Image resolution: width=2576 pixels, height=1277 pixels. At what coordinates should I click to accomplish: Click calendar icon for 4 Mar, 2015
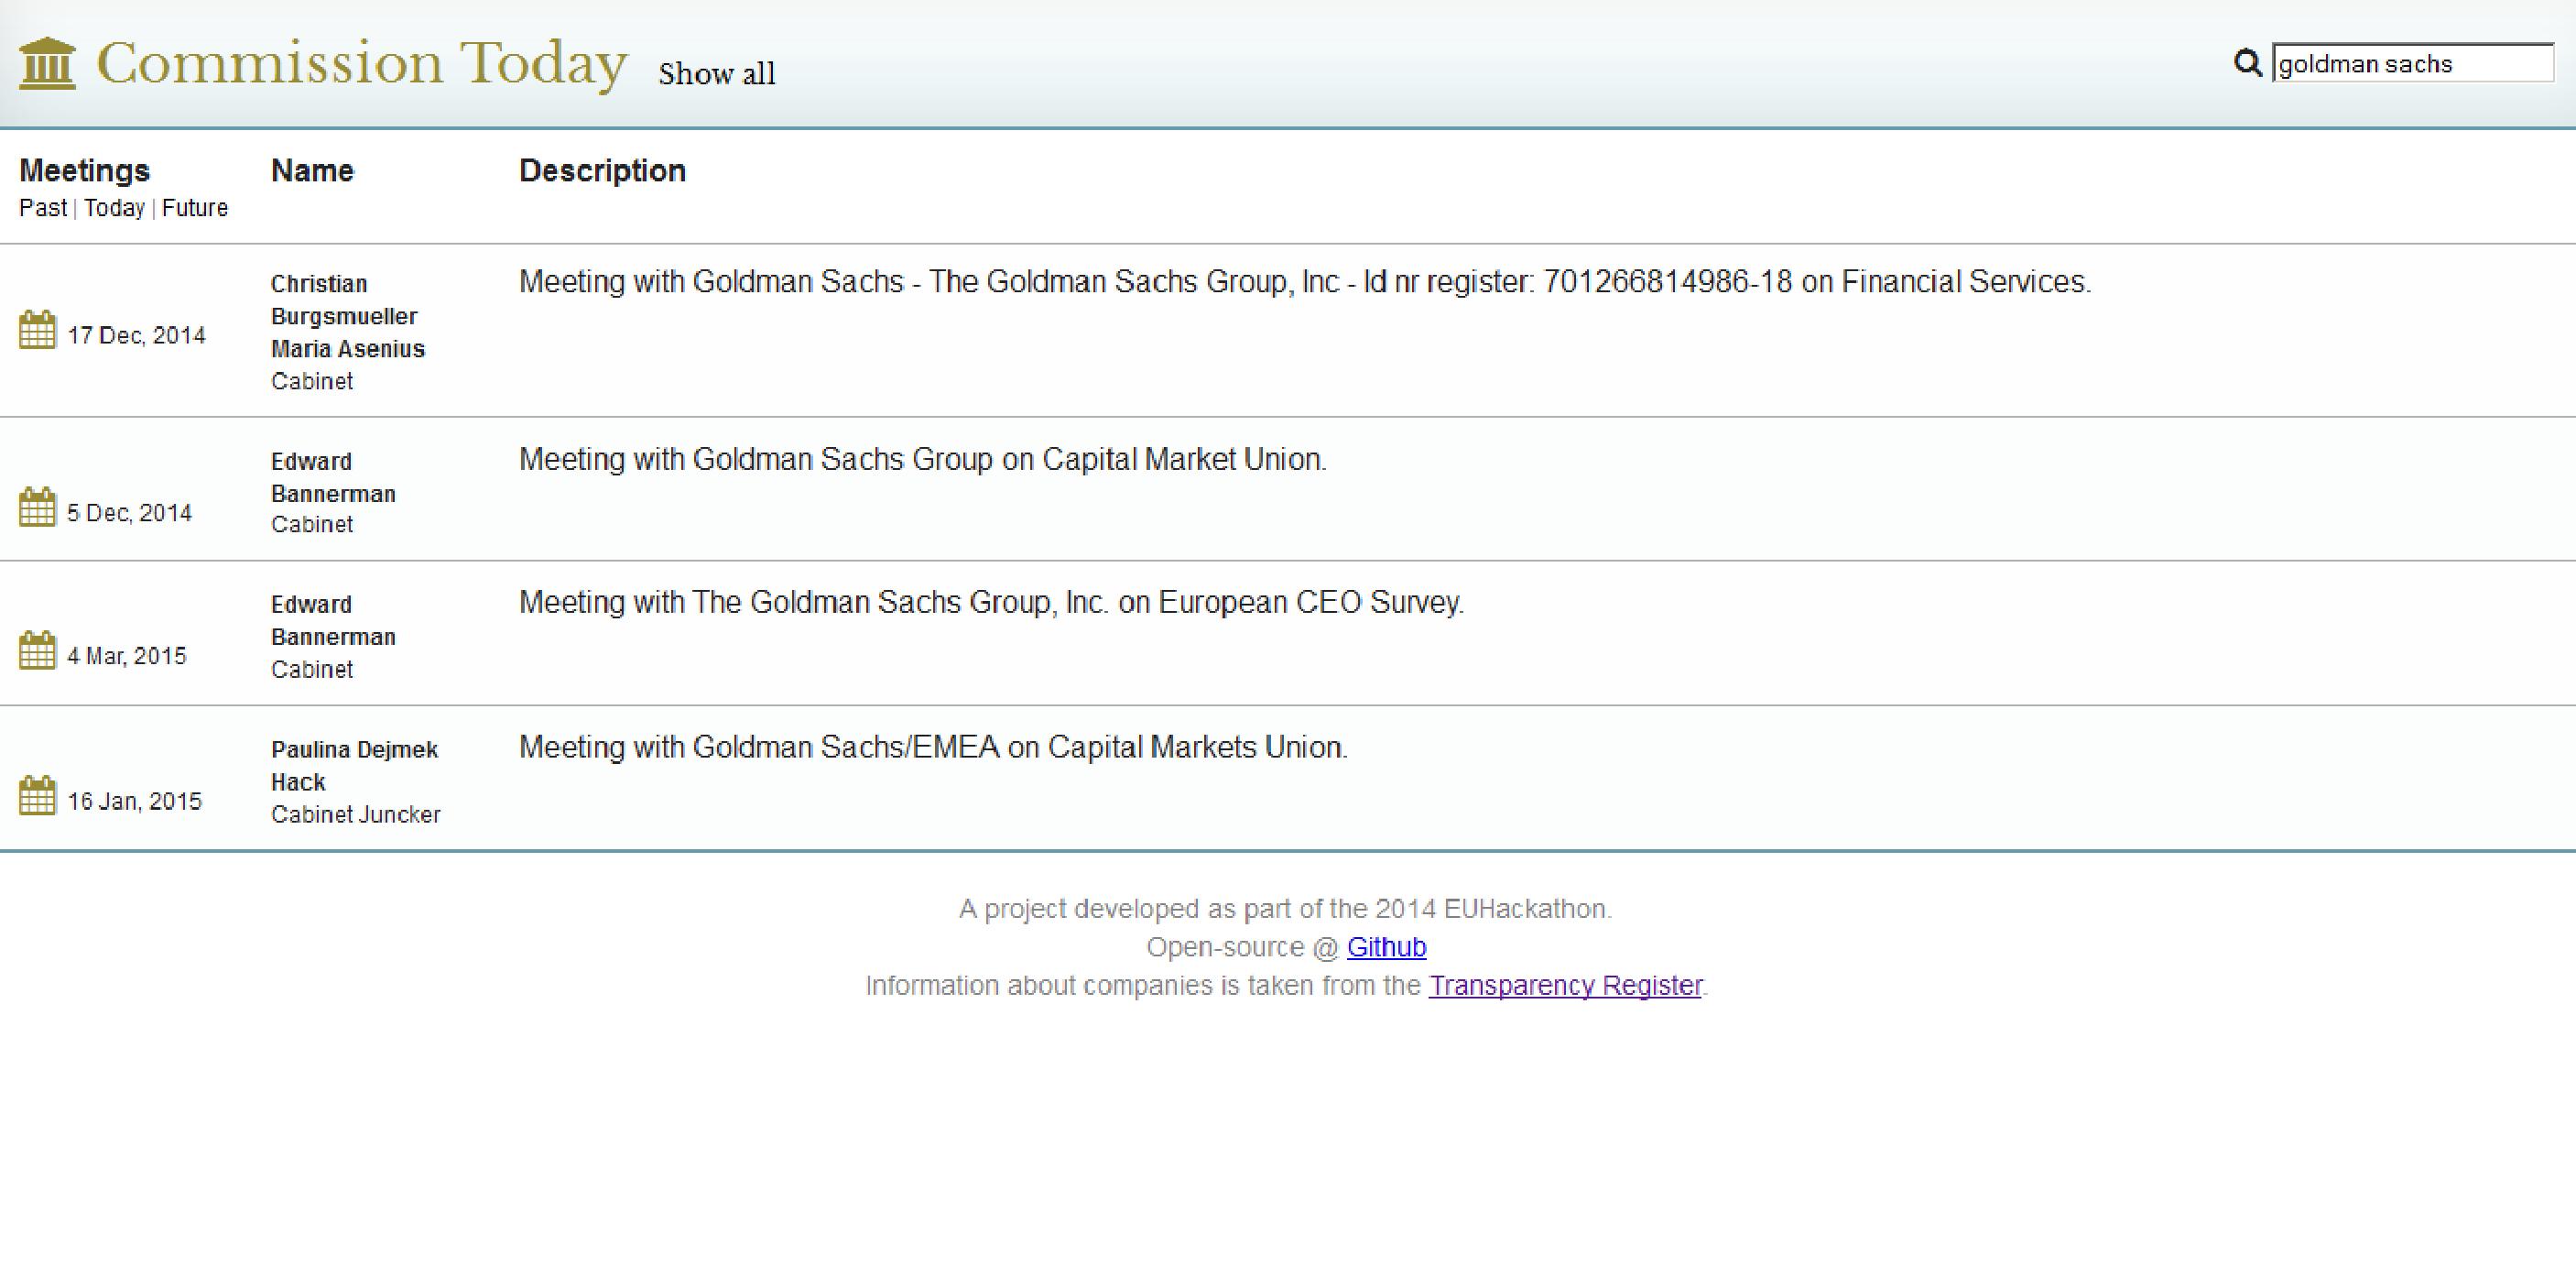tap(38, 651)
